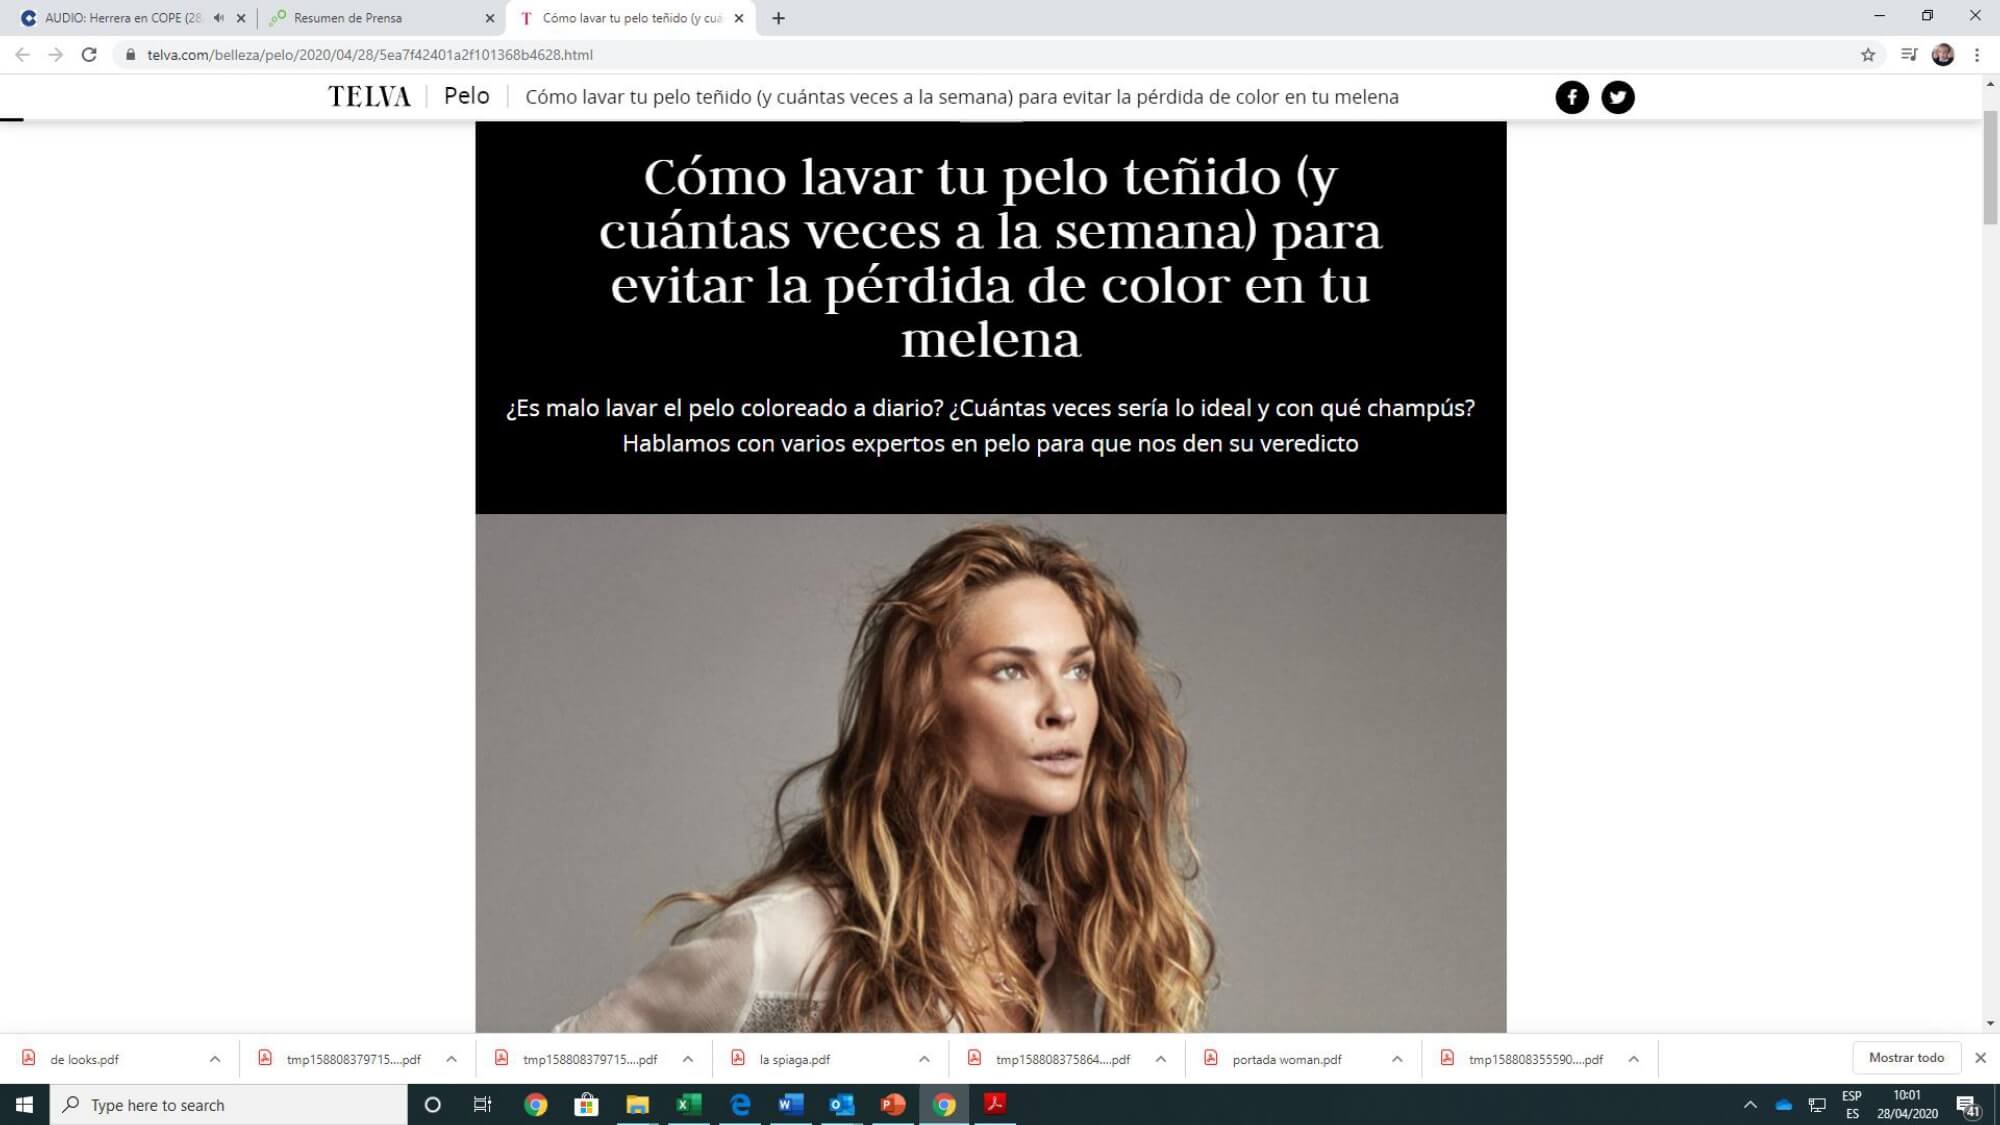Open options arrow for portada woman.pdf

point(1397,1059)
